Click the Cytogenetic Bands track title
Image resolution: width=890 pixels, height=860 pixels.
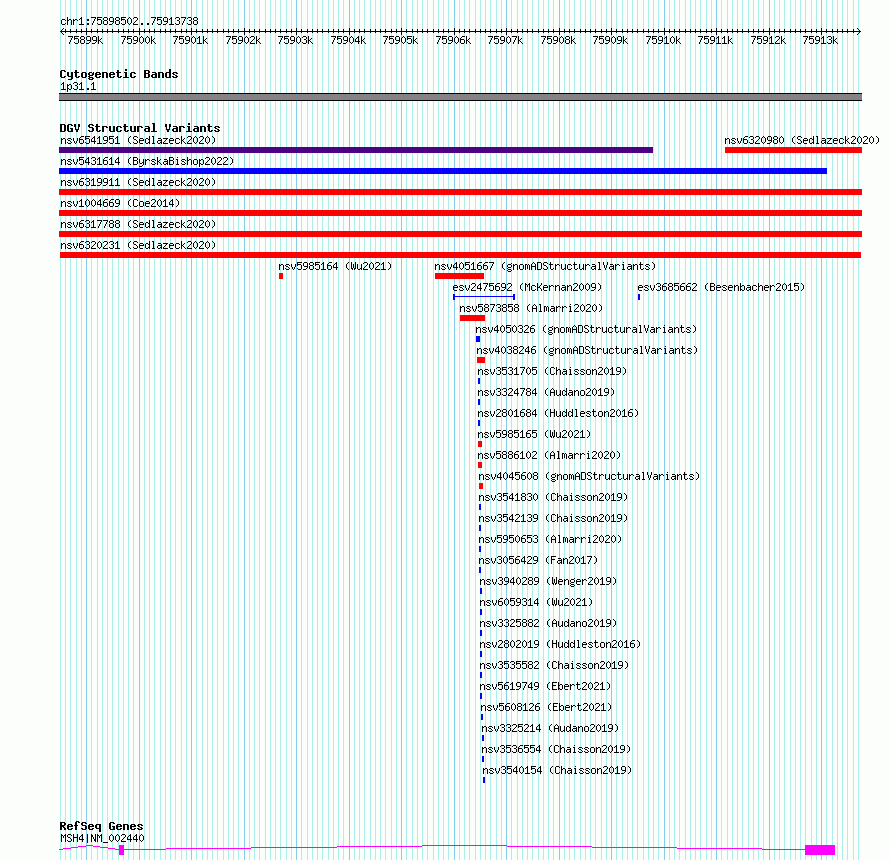[x=119, y=74]
